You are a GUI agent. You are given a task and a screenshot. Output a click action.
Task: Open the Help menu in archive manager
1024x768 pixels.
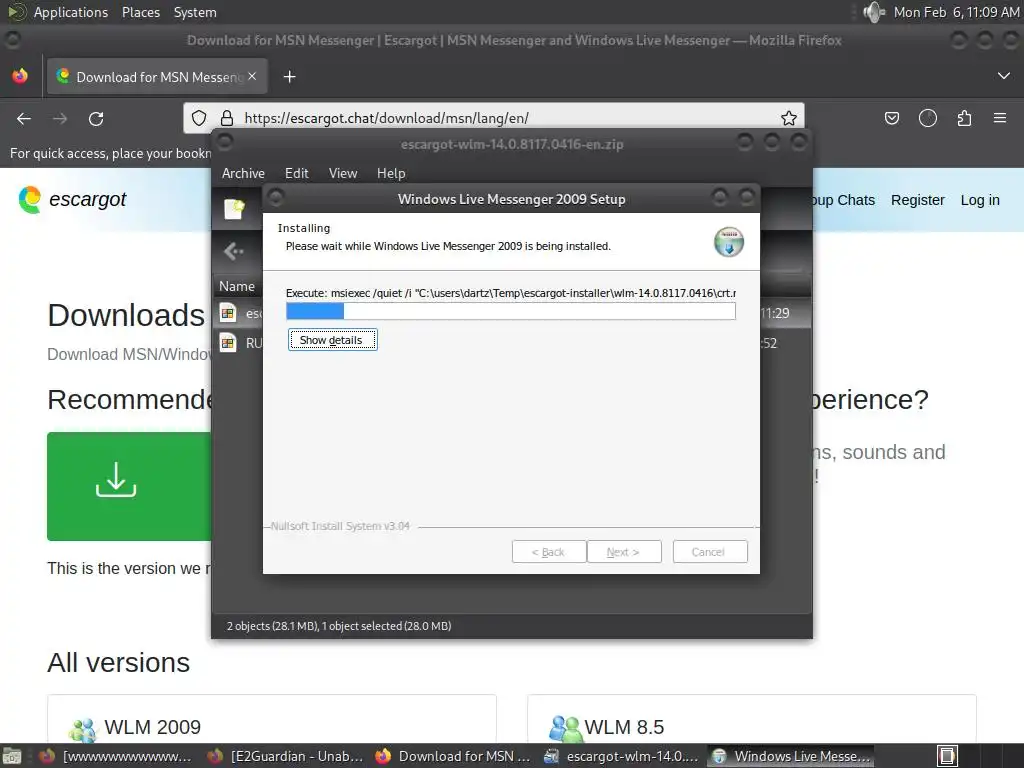point(391,173)
